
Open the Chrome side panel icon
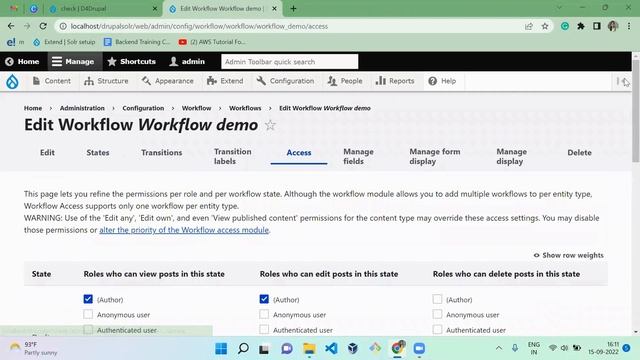[x=596, y=26]
